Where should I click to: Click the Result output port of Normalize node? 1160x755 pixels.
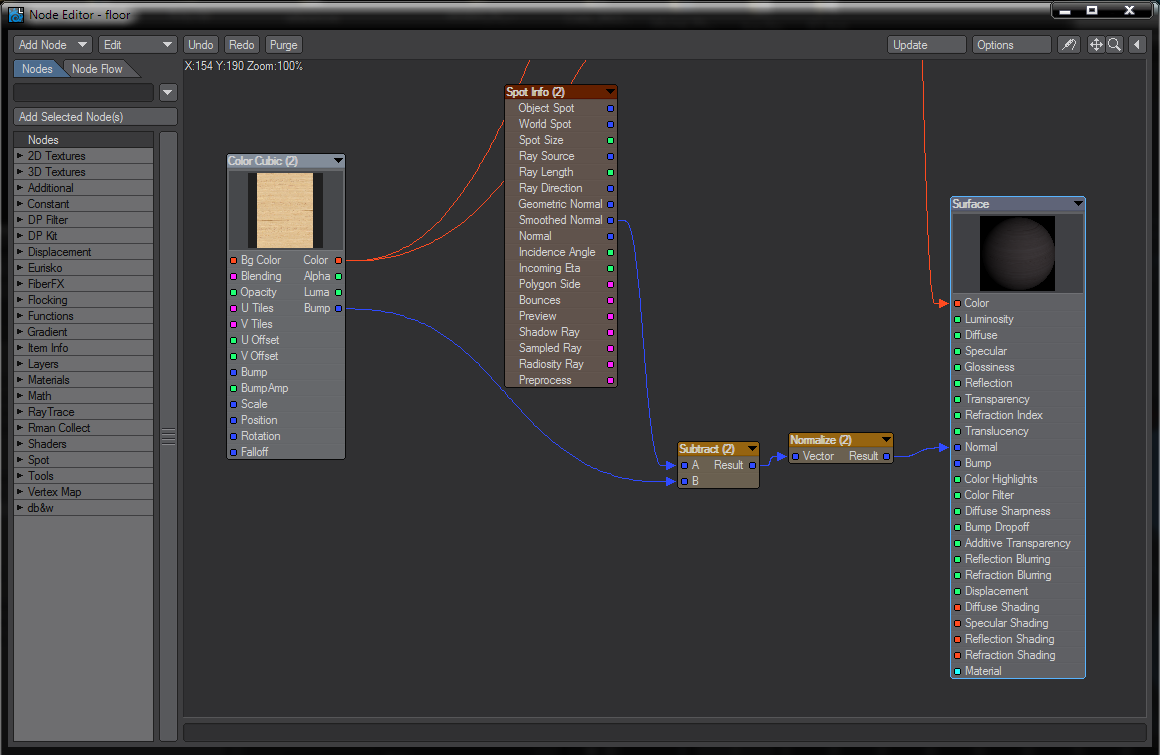(x=886, y=456)
